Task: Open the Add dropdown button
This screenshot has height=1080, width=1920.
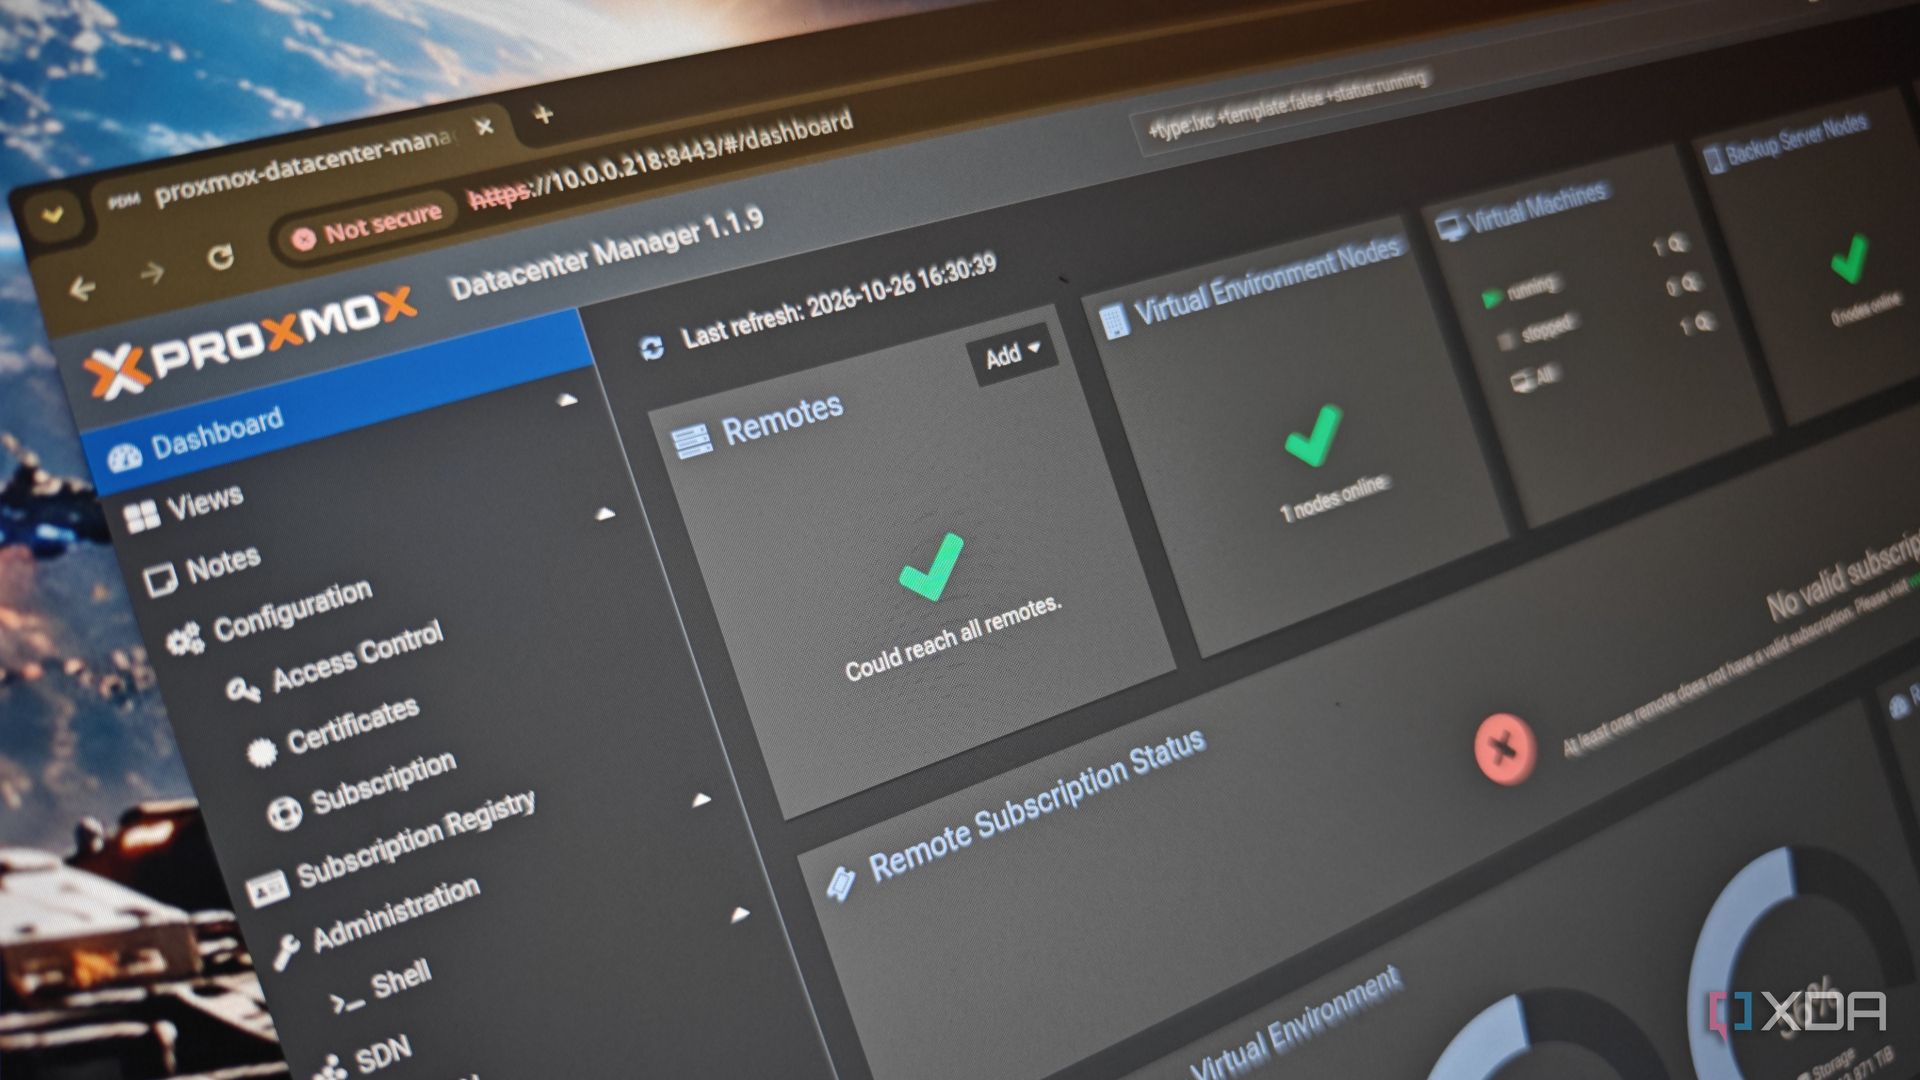Action: 1012,354
